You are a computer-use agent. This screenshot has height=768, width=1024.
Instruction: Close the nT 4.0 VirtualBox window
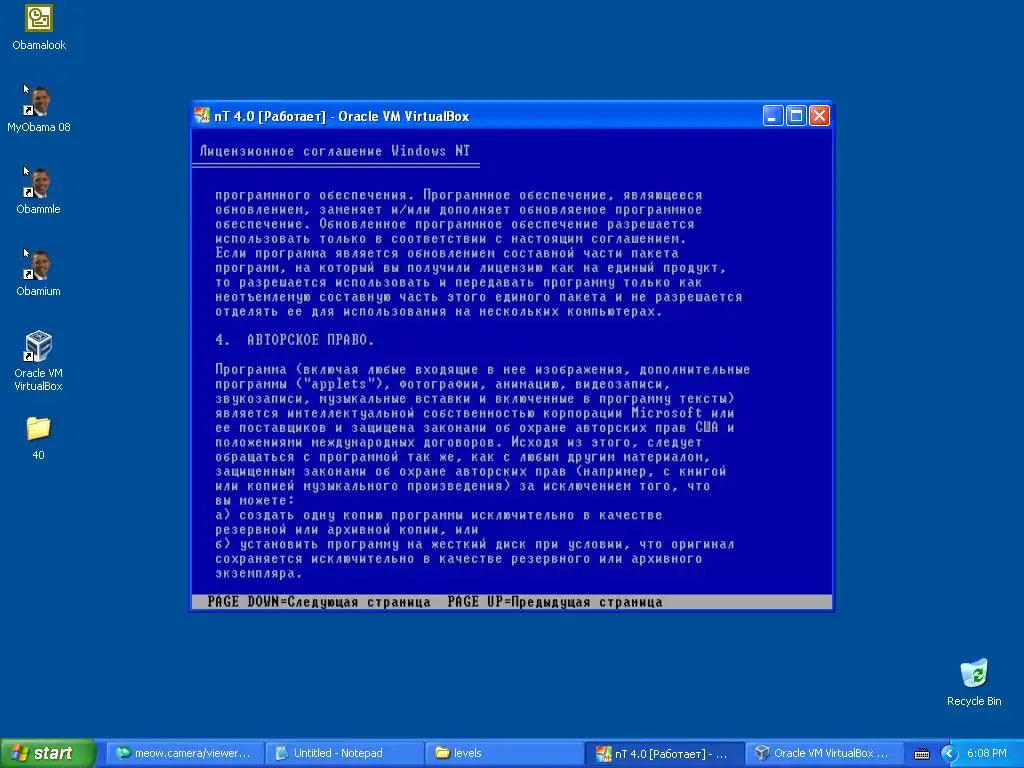click(x=820, y=116)
